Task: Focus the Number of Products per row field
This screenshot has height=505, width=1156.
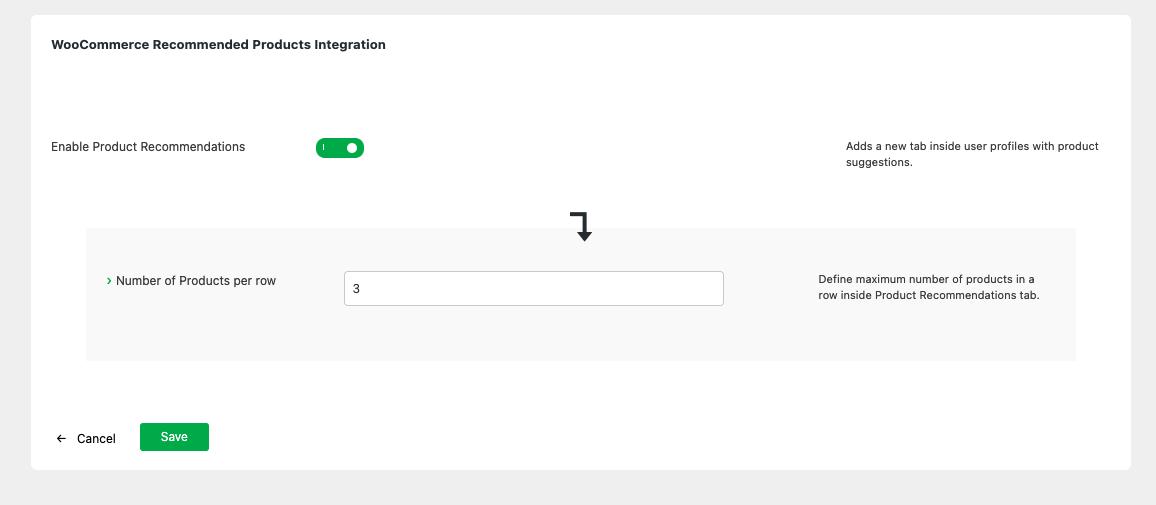Action: click(x=533, y=289)
